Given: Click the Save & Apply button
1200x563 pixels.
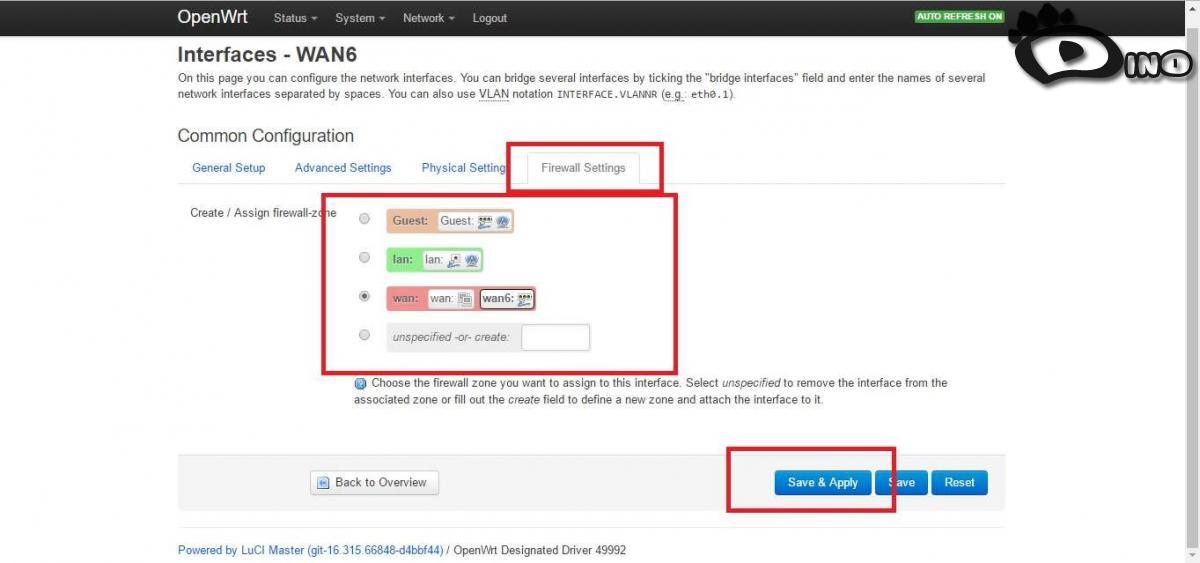Looking at the screenshot, I should click(823, 482).
